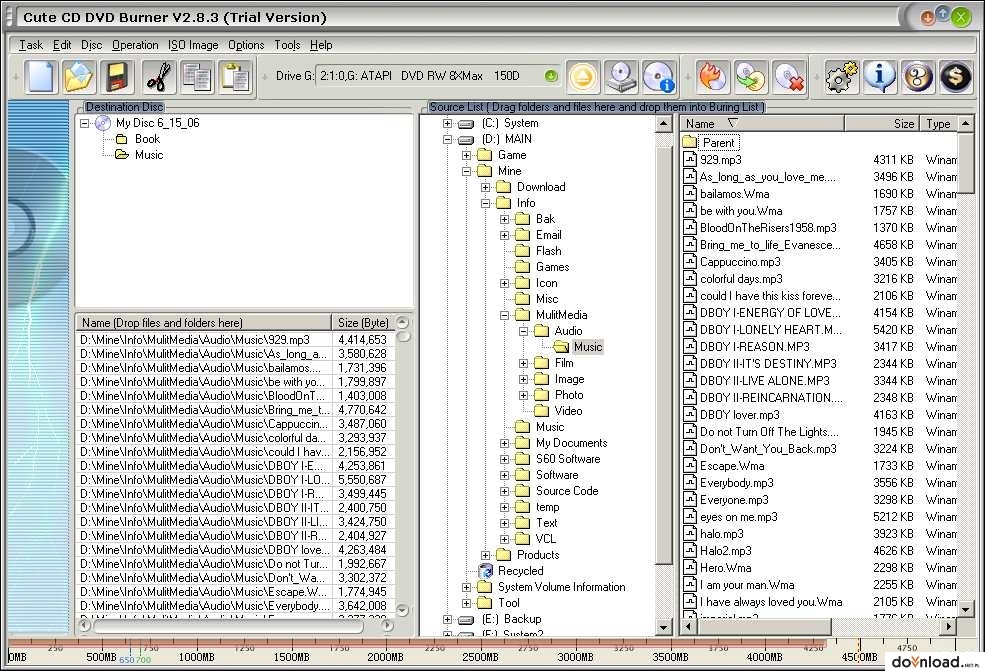Image resolution: width=985 pixels, height=671 pixels.
Task: Select the Book folder in Destination Disc
Action: 147,139
